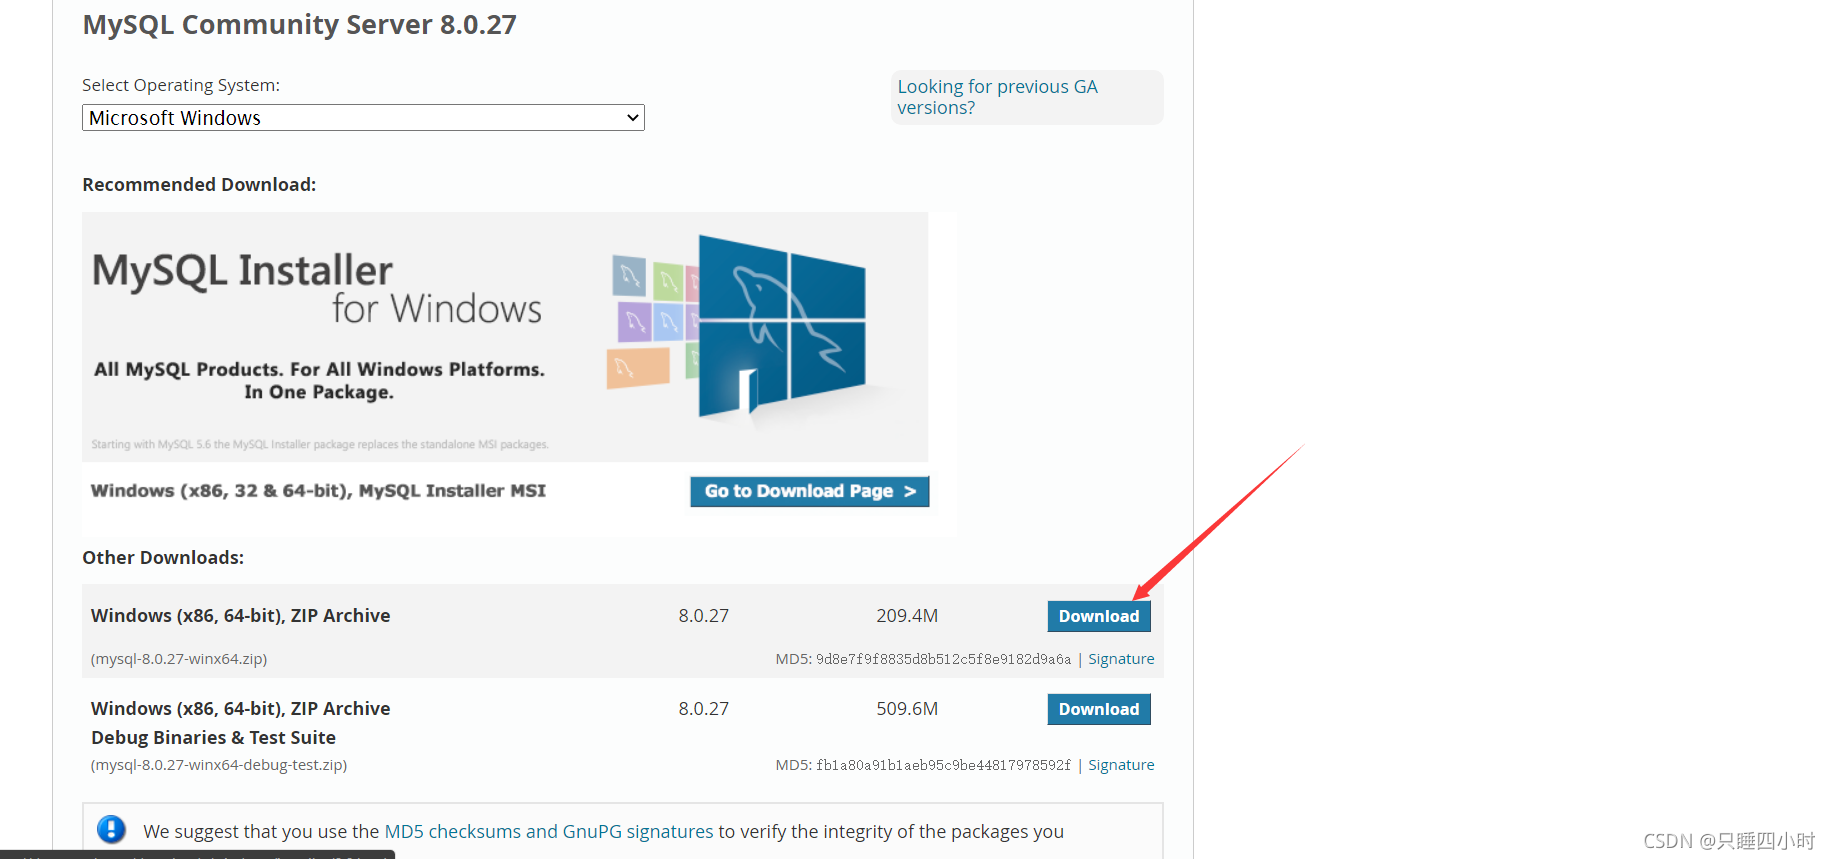
Task: Open Signature link for mysql-8.0.27-winx64.zip
Action: (1121, 659)
